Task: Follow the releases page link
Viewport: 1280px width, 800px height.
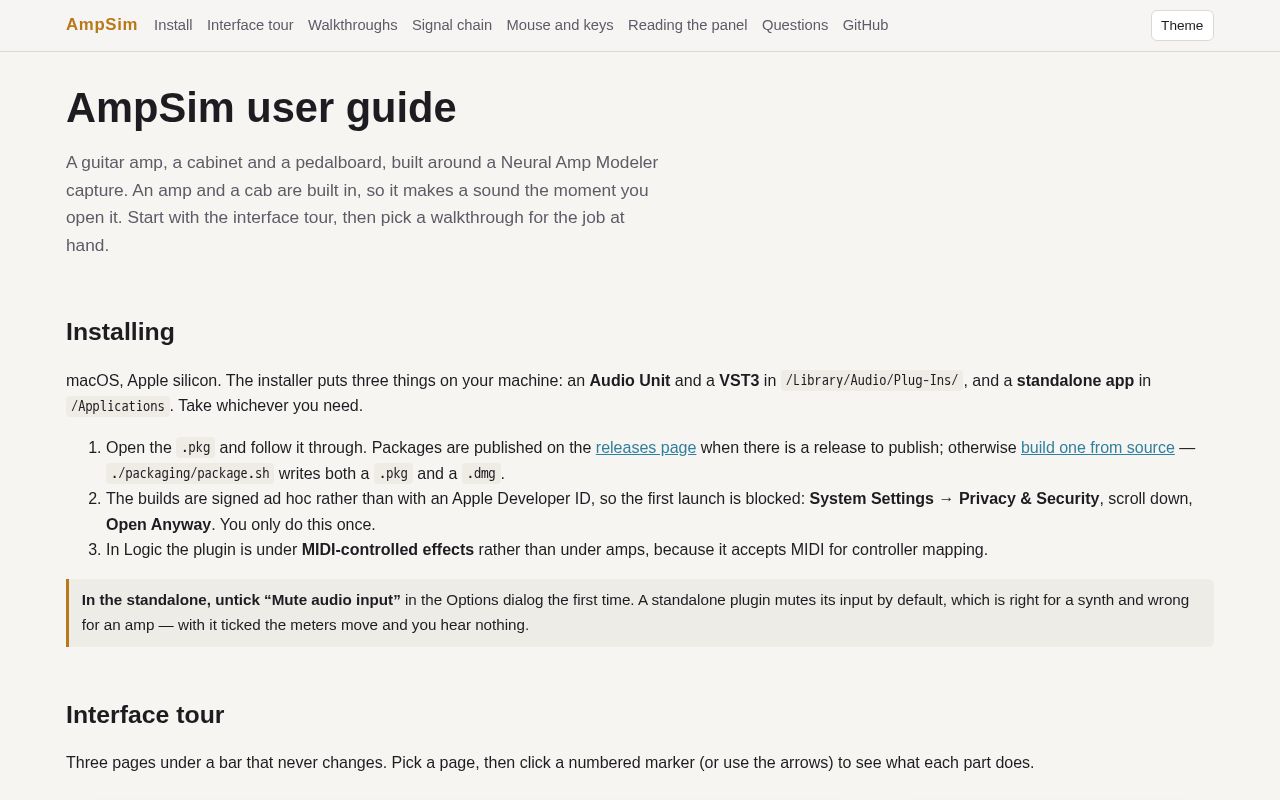Action: point(646,448)
